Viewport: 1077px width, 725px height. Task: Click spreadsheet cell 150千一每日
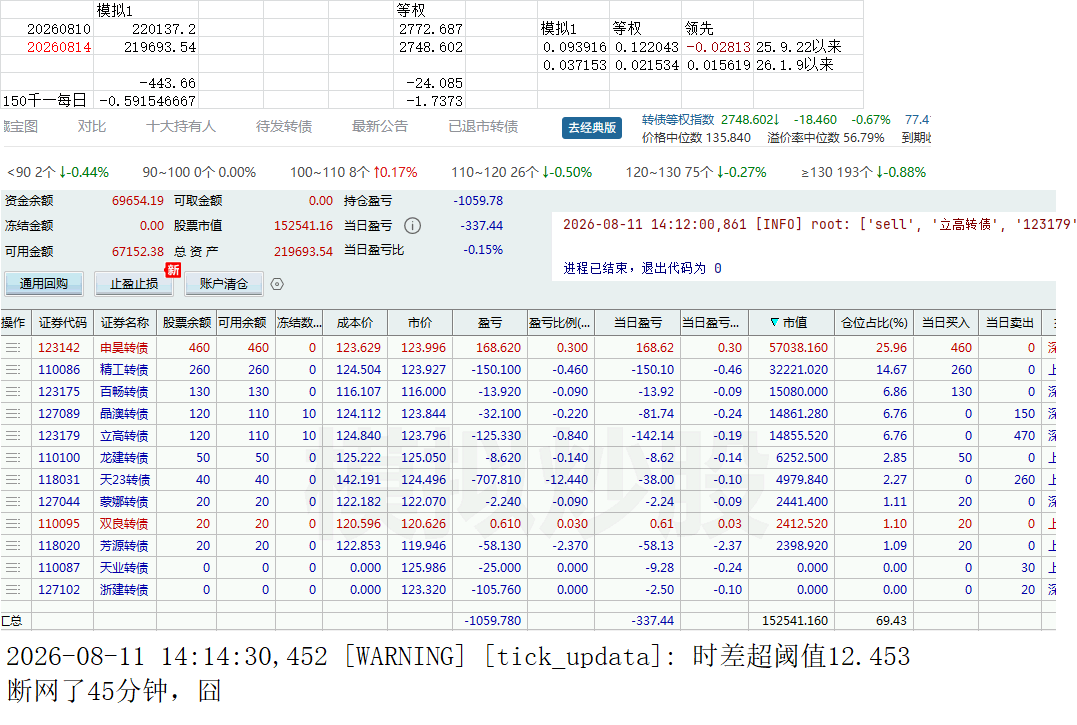[45, 101]
